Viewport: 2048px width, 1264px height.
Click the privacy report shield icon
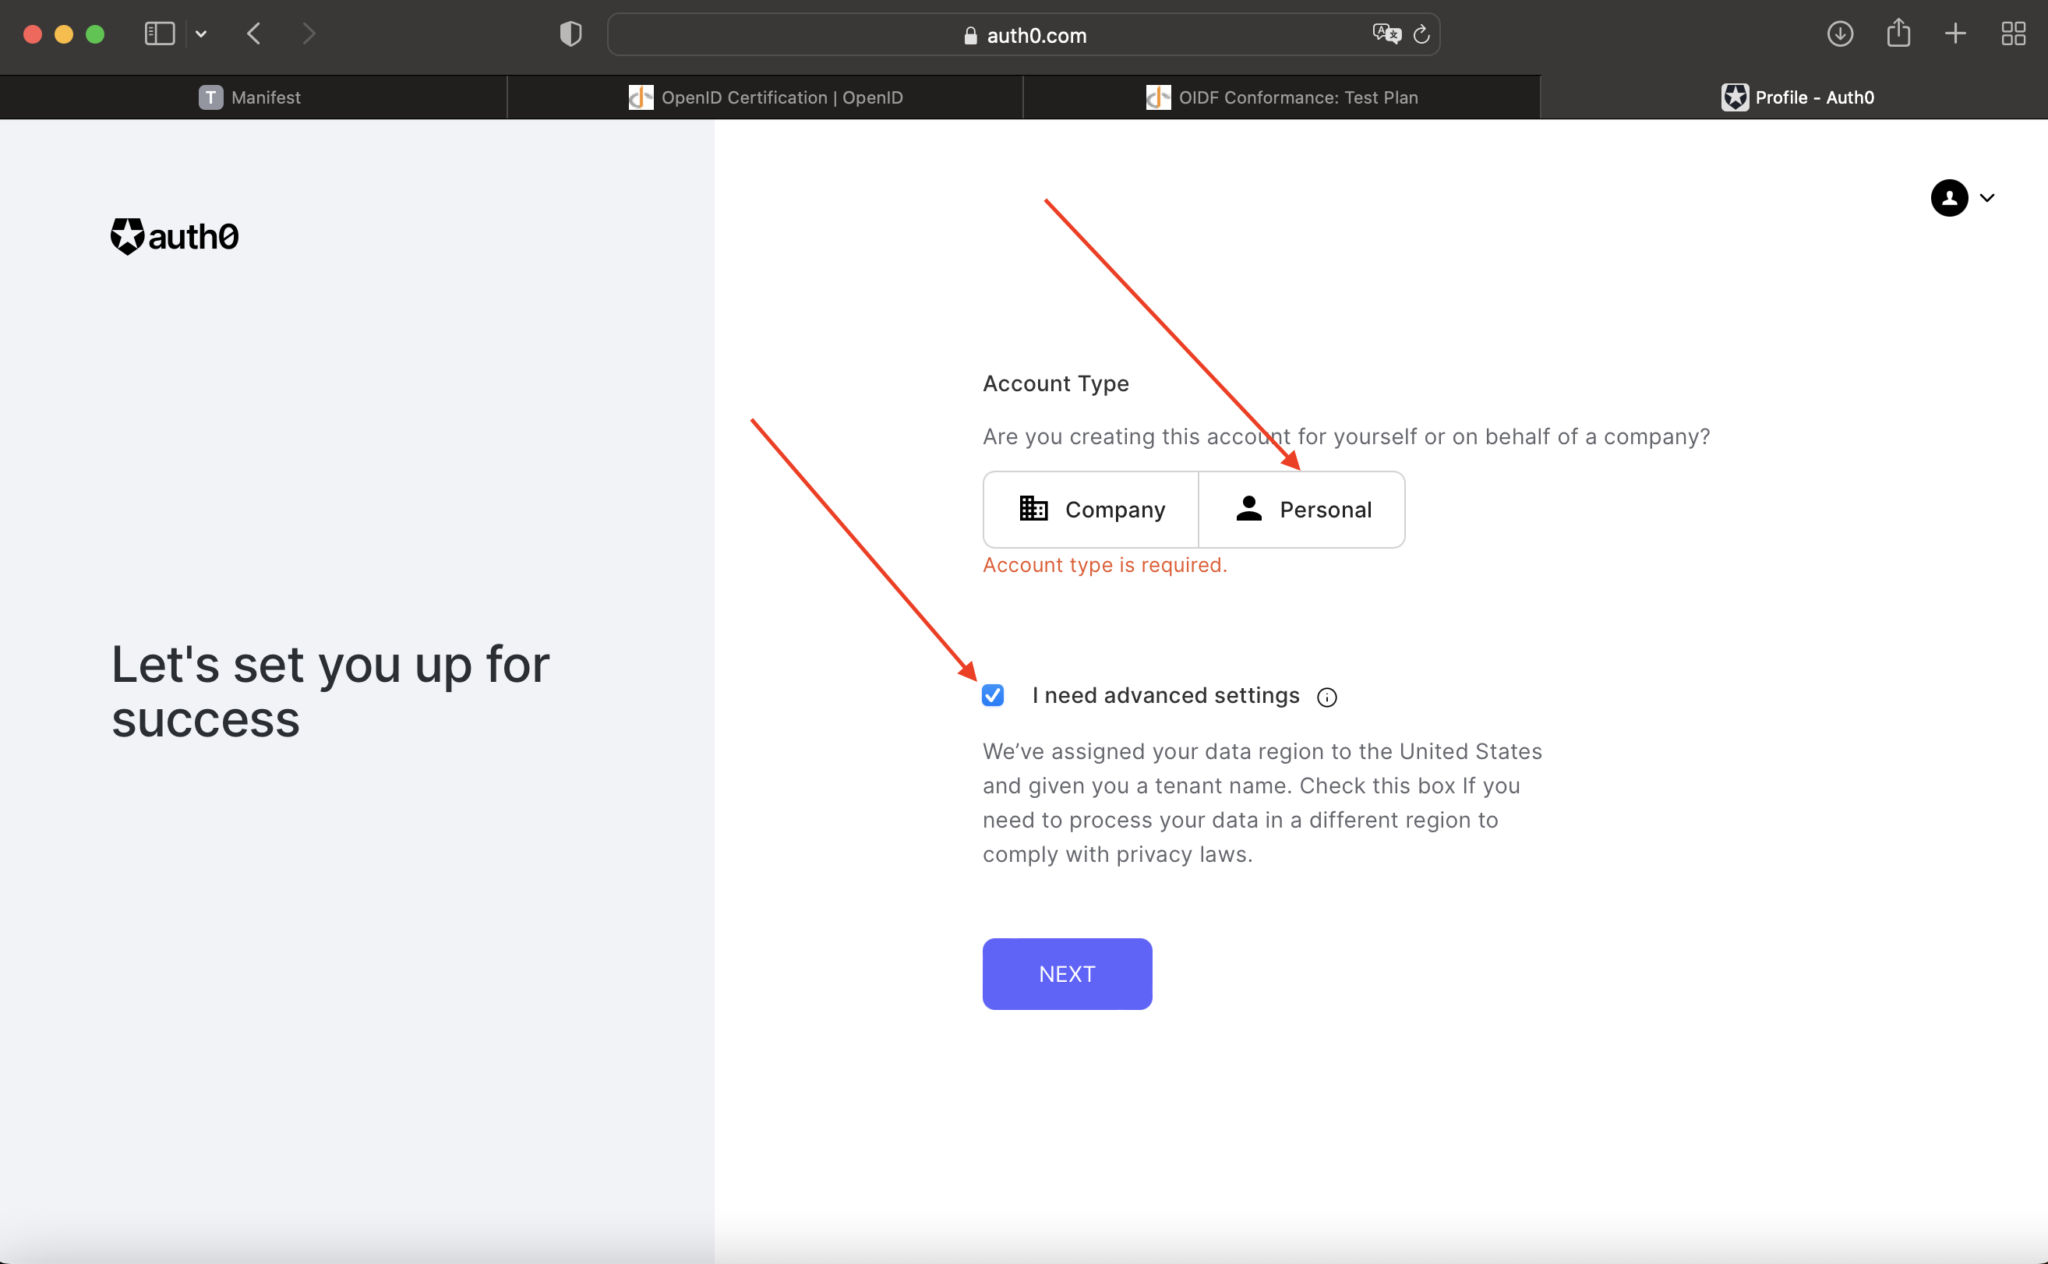570,33
